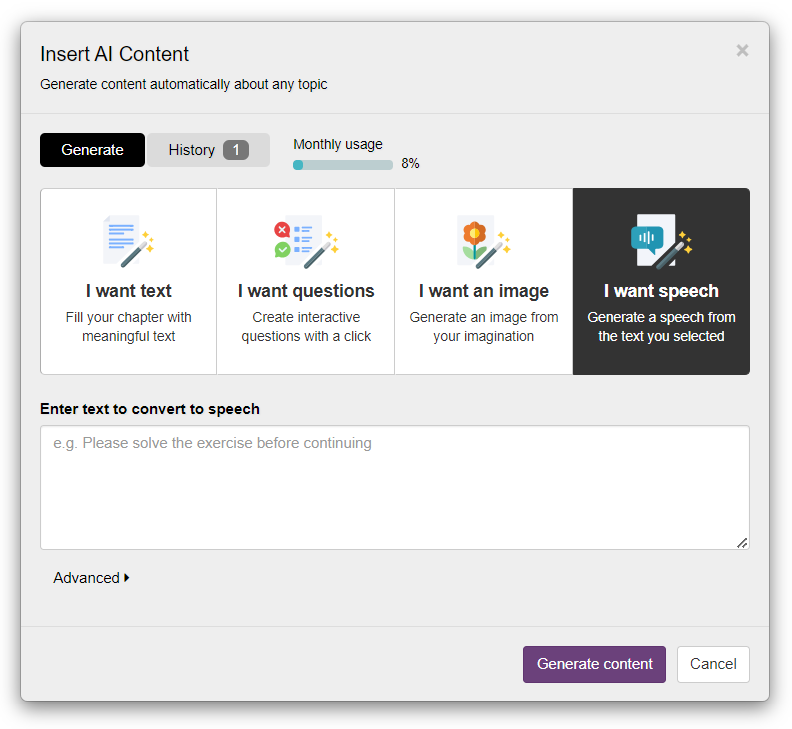Screen dimensions: 792x729
Task: Click the text document icon with magic wand
Action: pyautogui.click(x=128, y=241)
